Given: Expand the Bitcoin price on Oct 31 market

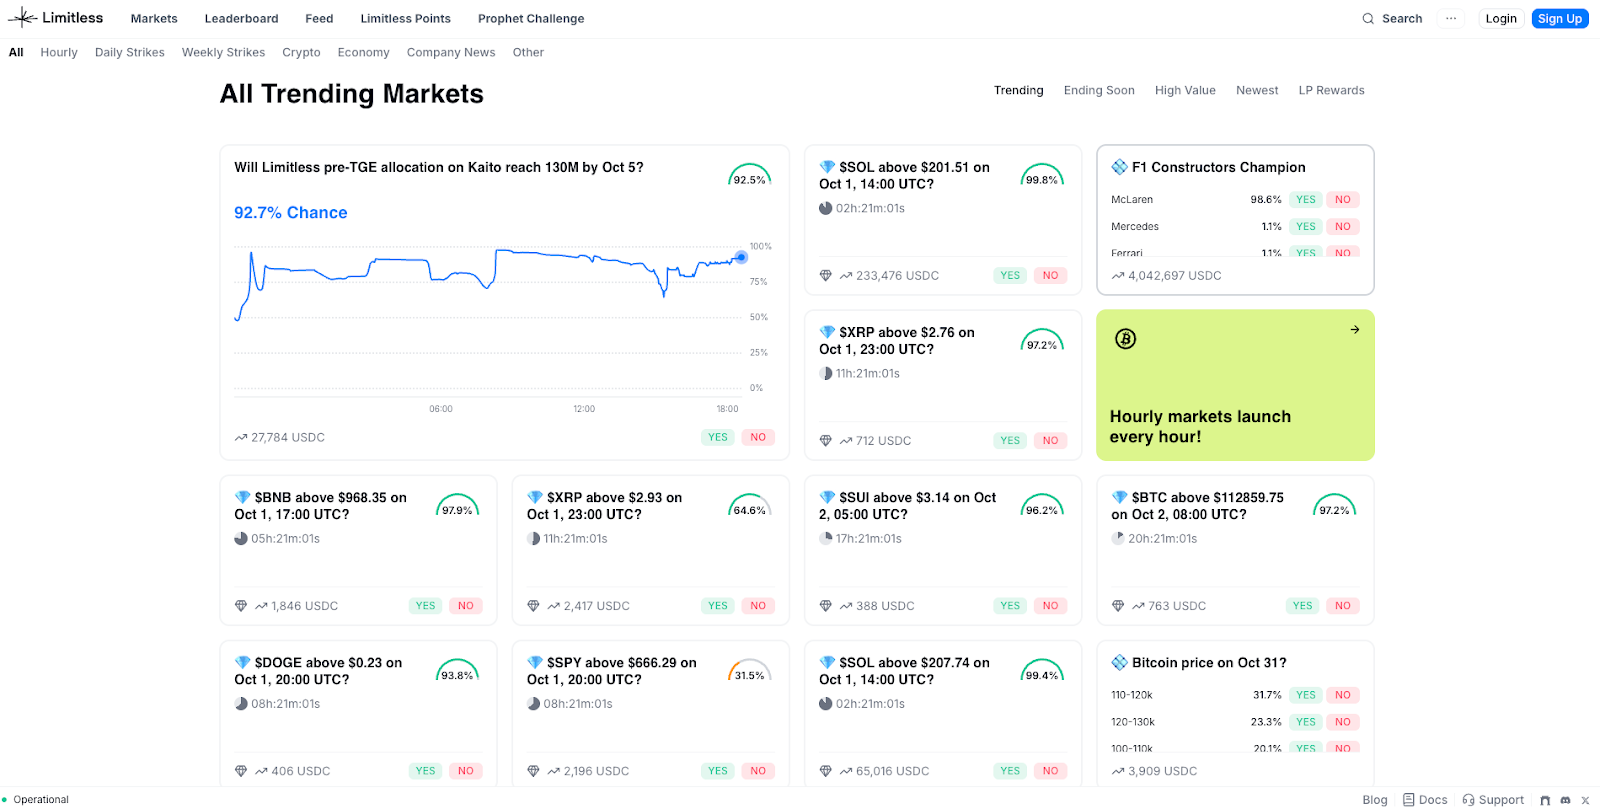Looking at the screenshot, I should pos(1208,663).
